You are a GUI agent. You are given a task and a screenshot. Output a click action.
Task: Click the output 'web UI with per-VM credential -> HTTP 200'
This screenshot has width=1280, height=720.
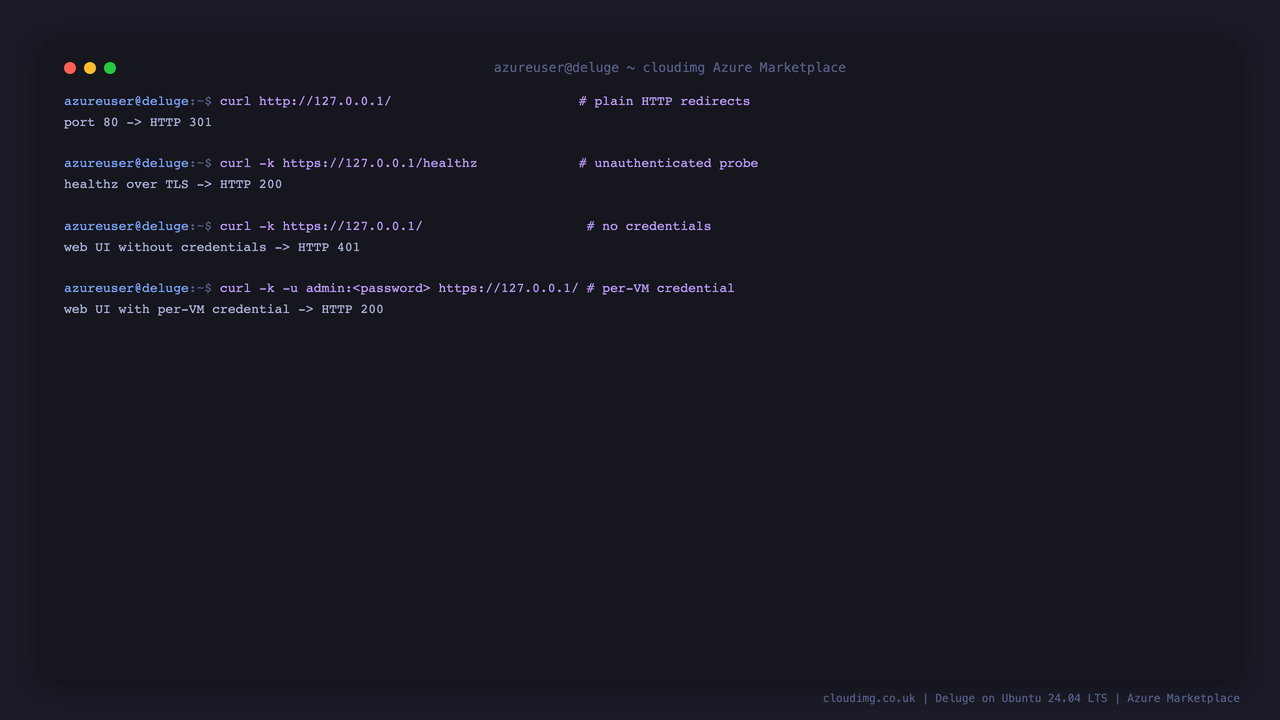coord(224,309)
